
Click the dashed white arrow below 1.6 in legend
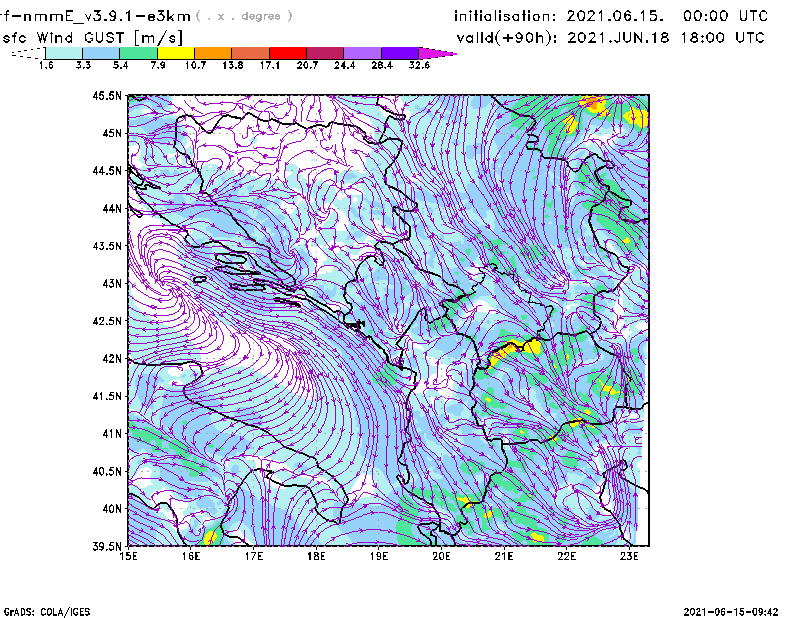click(x=28, y=53)
